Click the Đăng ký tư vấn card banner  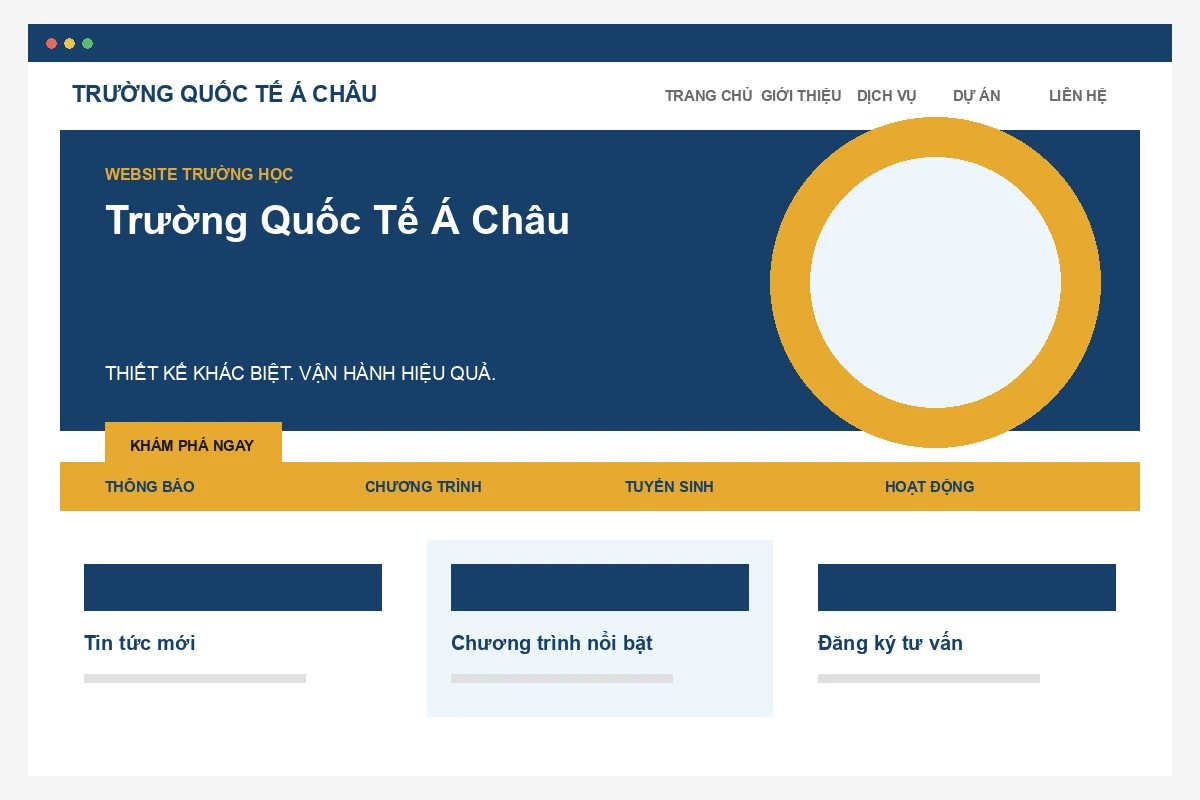coord(967,587)
